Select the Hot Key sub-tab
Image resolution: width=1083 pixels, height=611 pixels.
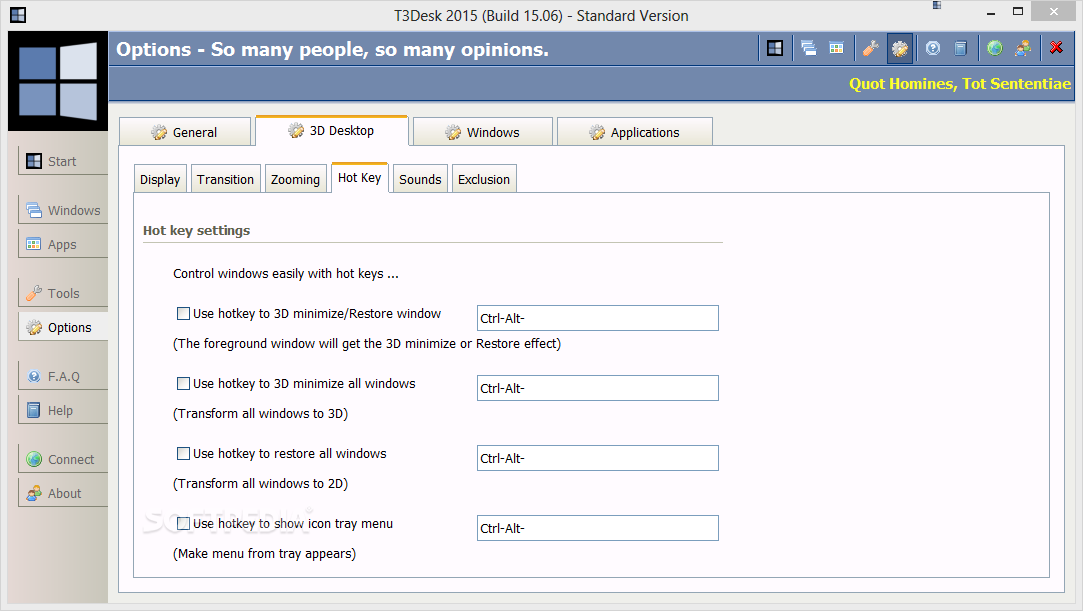(360, 177)
